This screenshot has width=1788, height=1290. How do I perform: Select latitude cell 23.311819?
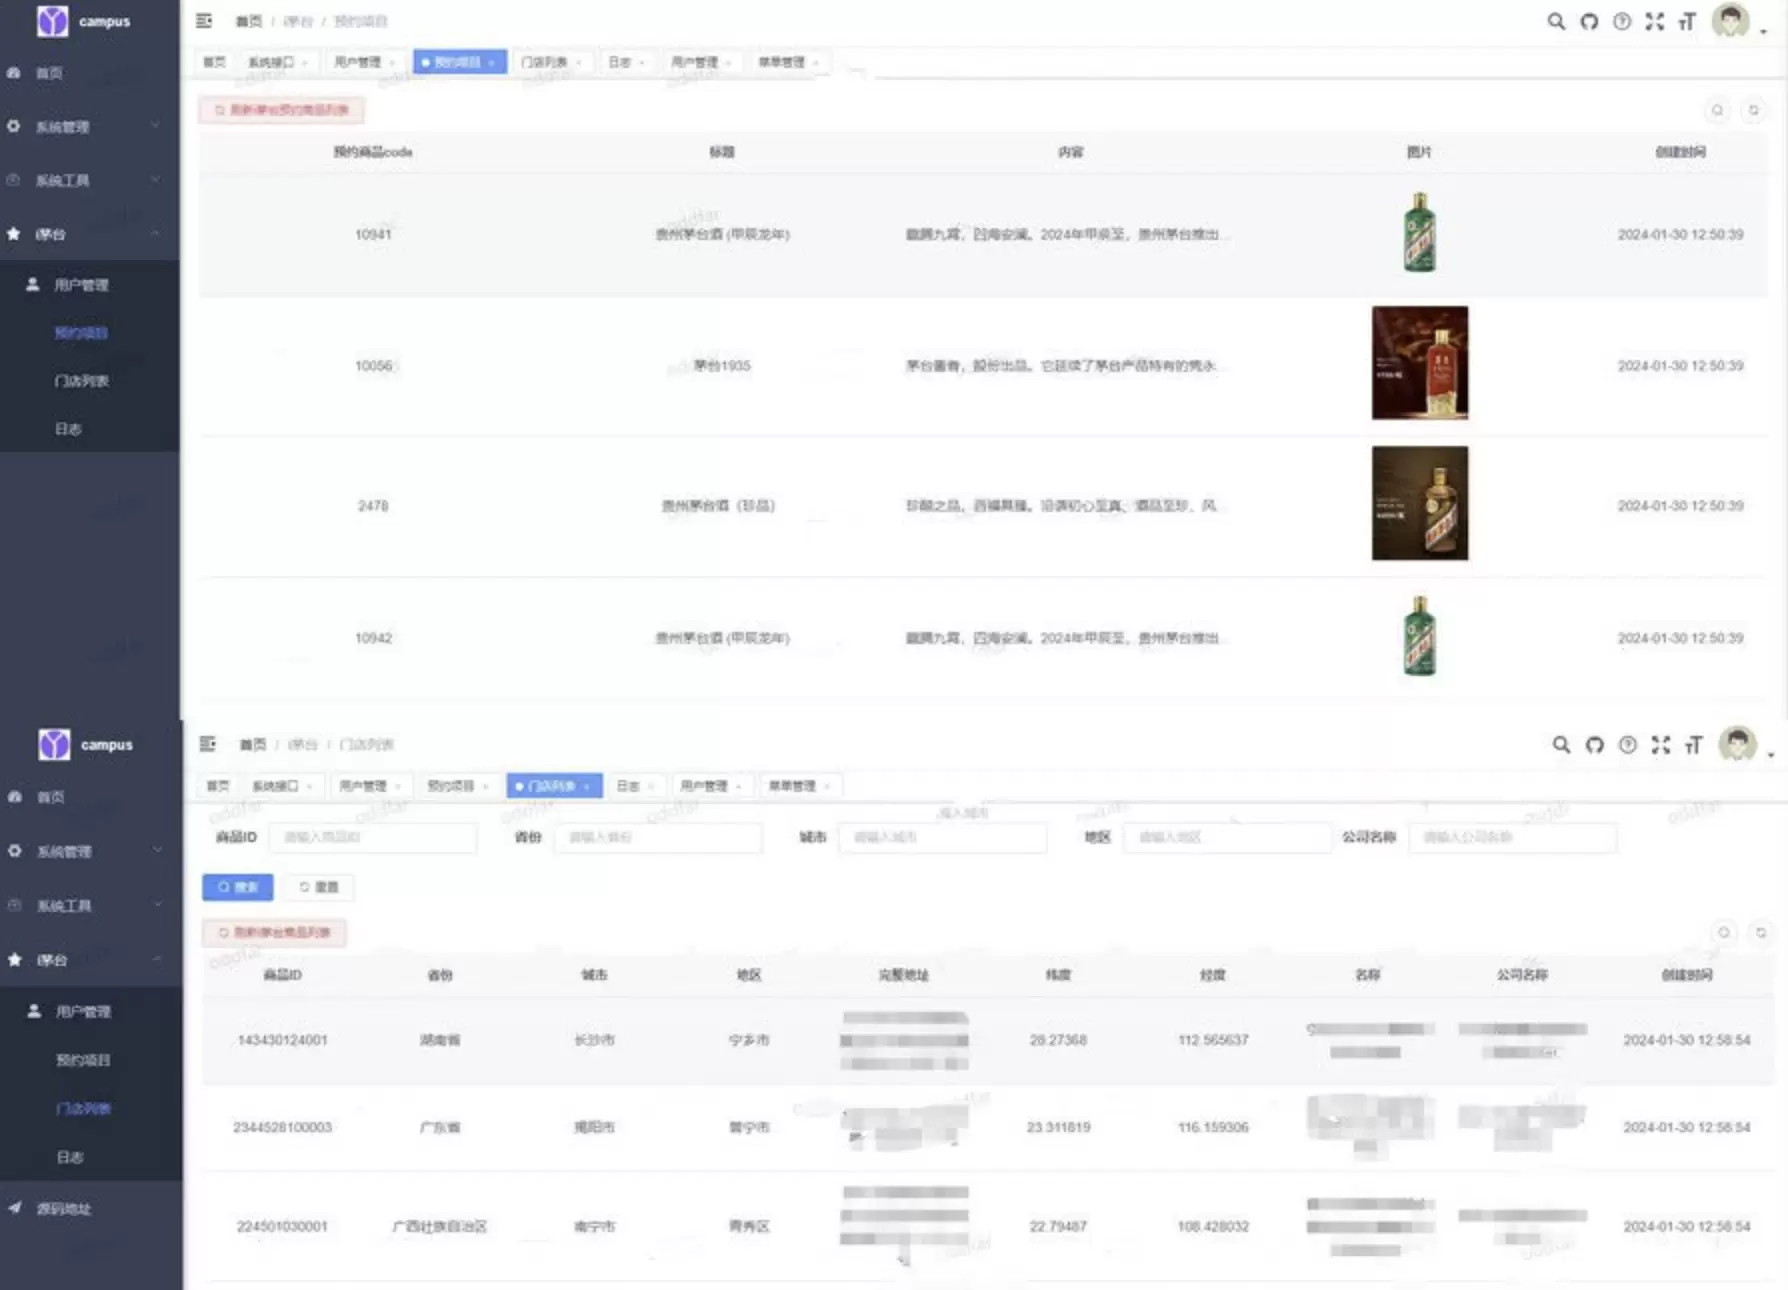pos(1058,1127)
